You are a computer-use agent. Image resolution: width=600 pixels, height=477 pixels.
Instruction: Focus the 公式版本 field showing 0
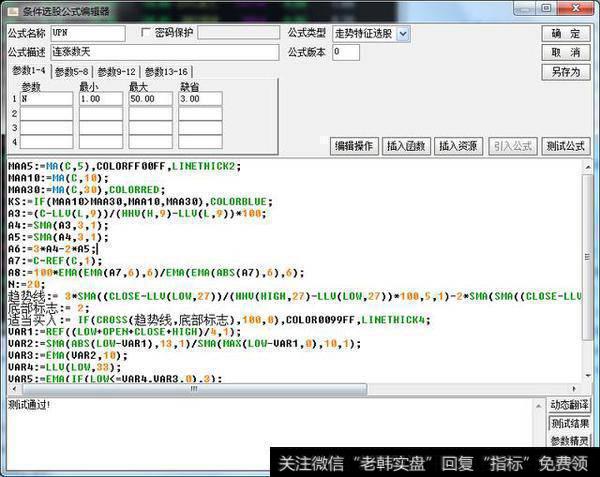click(x=346, y=52)
